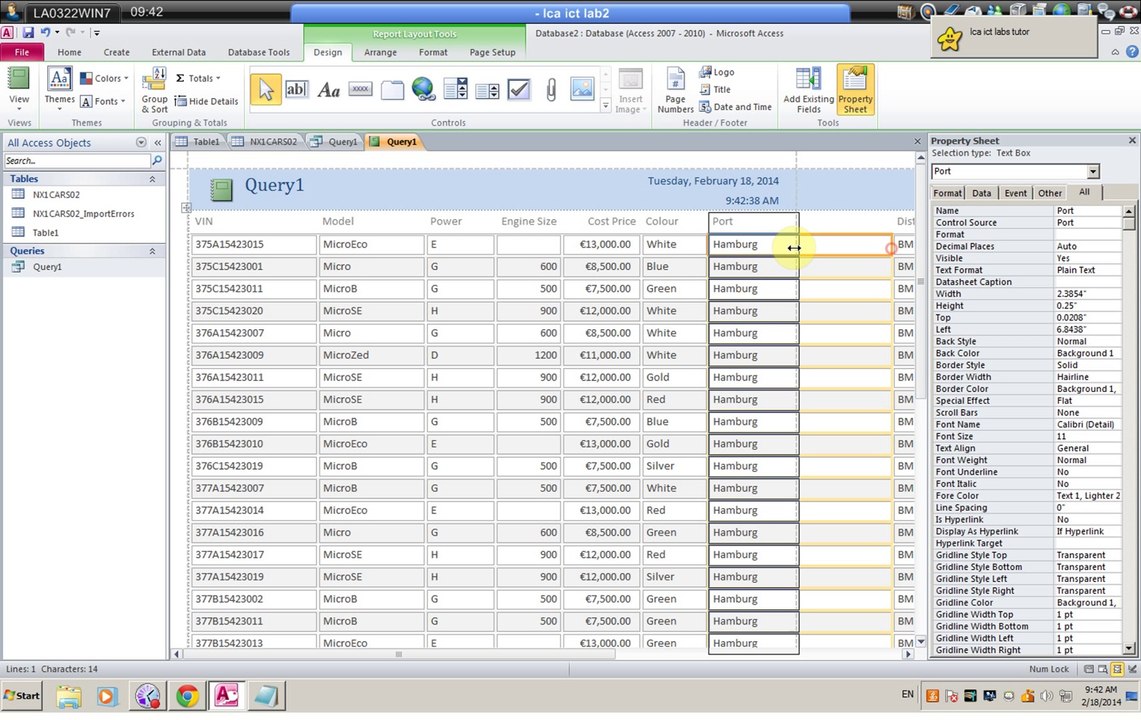Click Add Existing Fields
Screen dimensions: 1141x720
point(808,90)
